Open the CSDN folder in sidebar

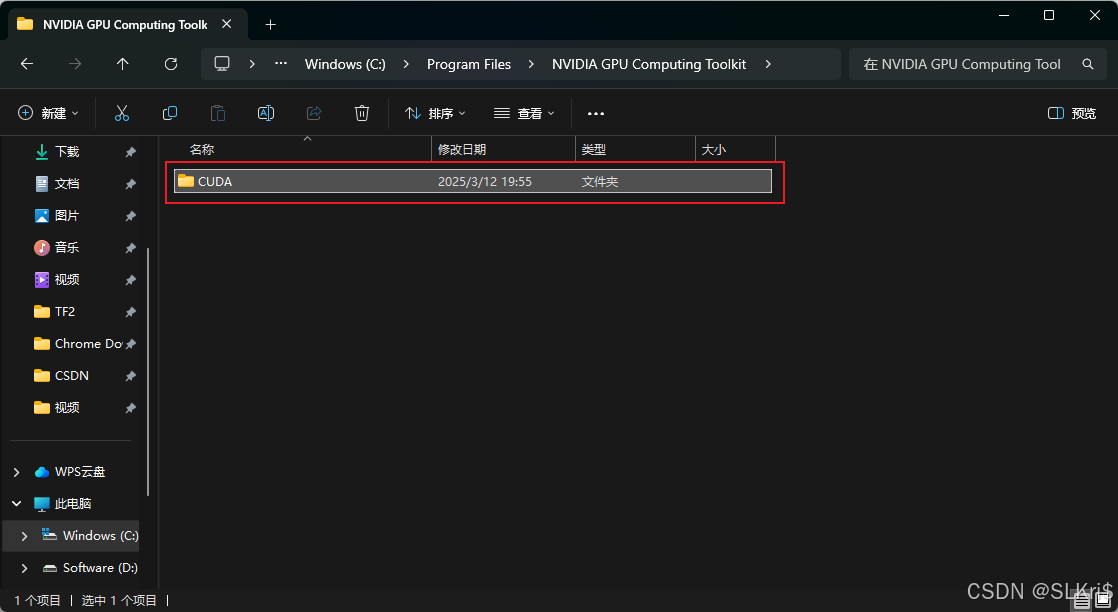71,376
